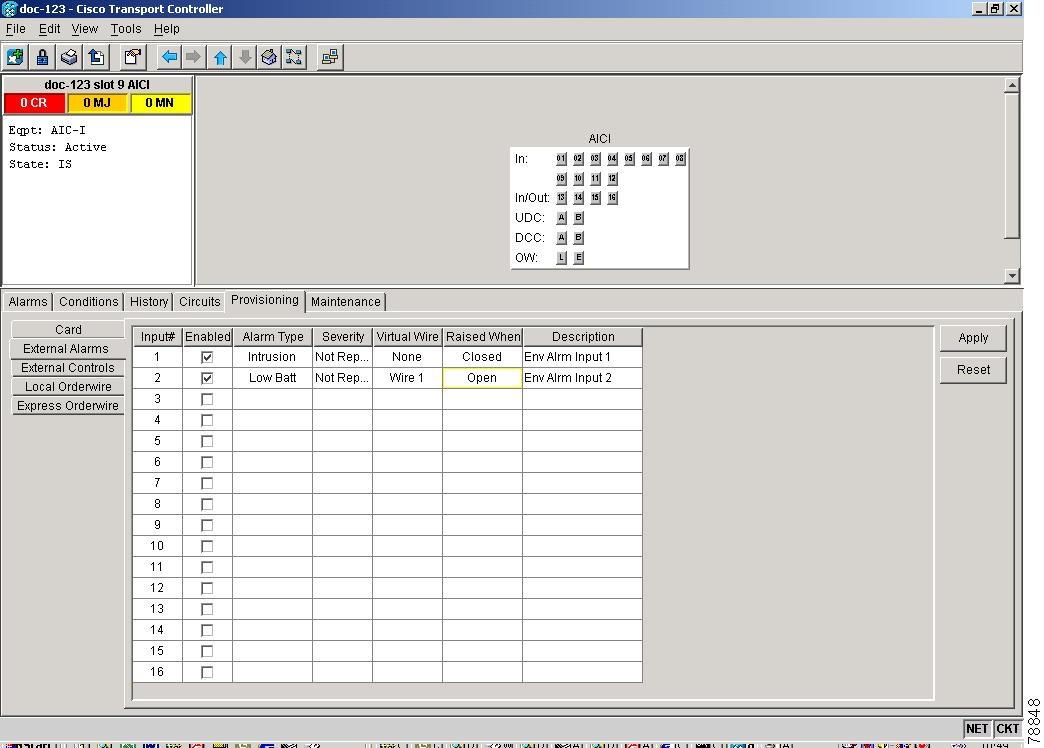Uncheck Enabled for input 1

click(207, 357)
